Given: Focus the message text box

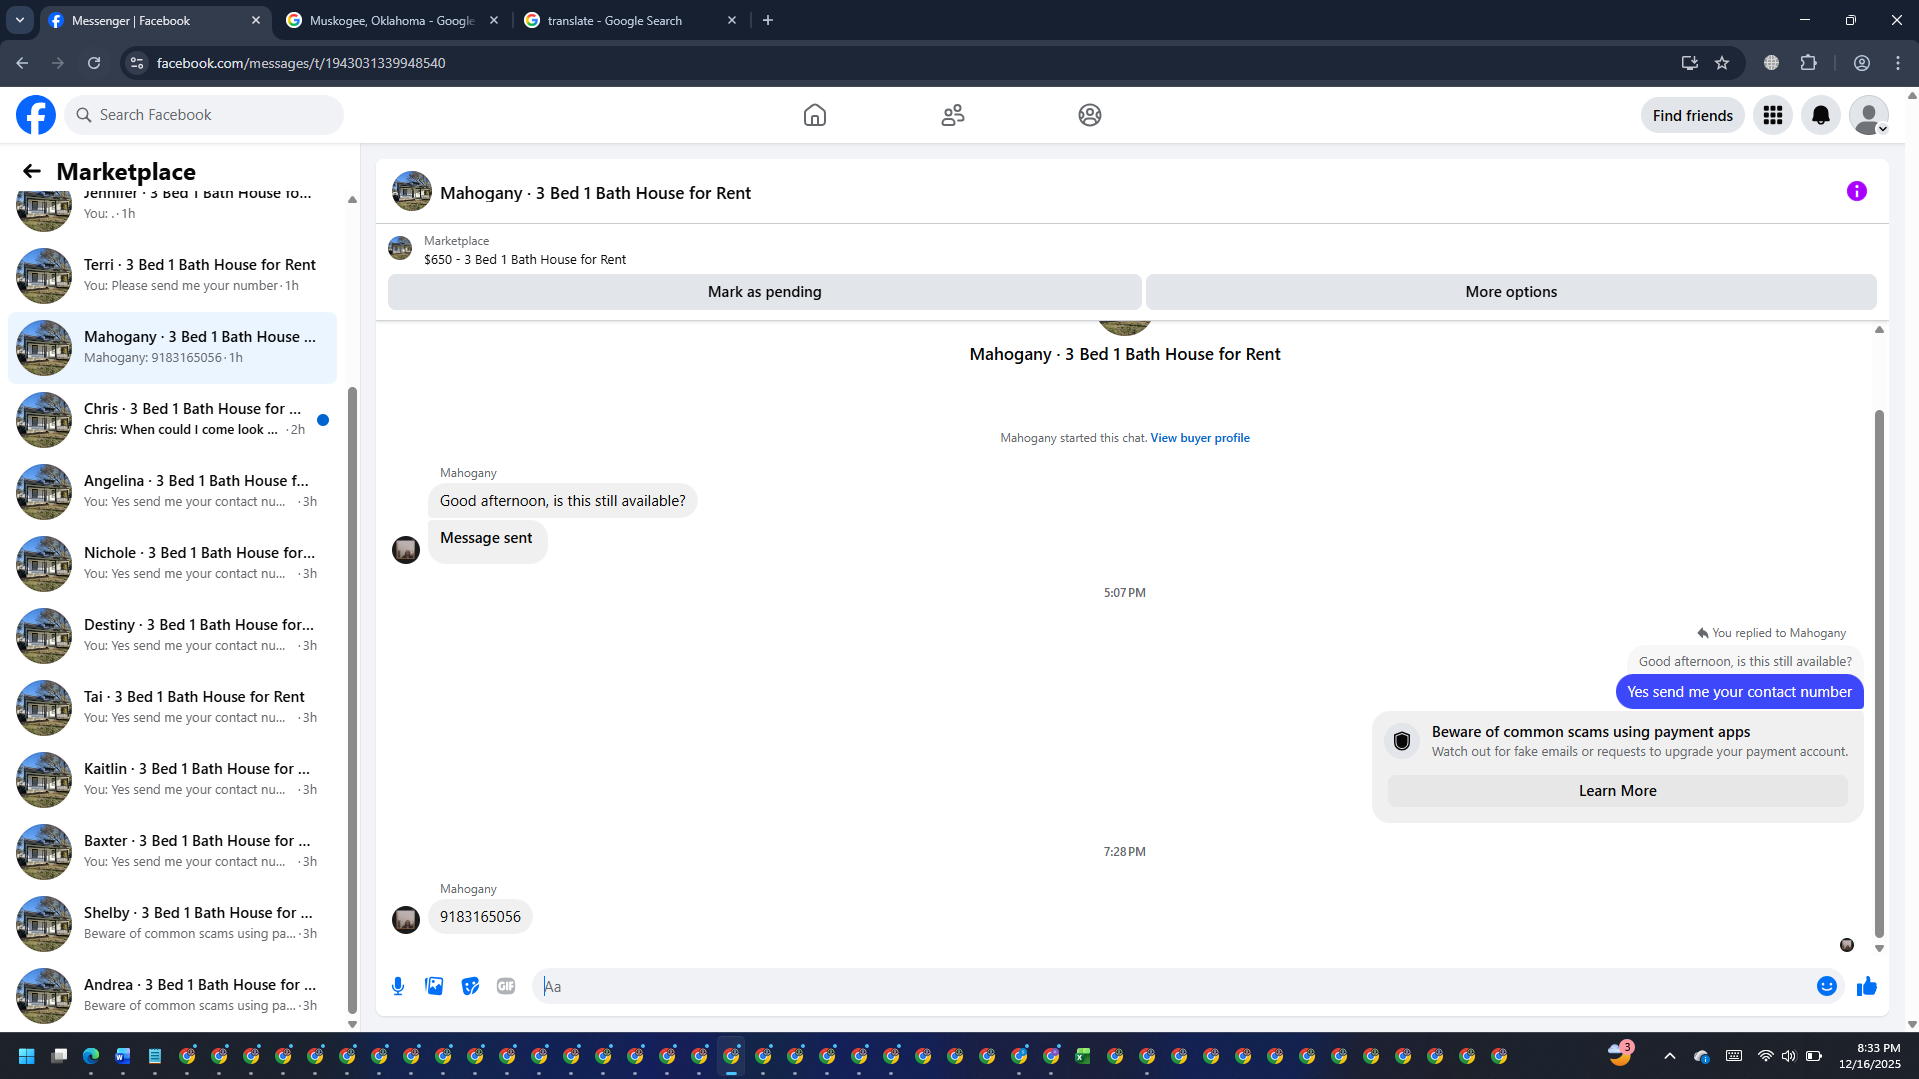Looking at the screenshot, I should 1175,986.
